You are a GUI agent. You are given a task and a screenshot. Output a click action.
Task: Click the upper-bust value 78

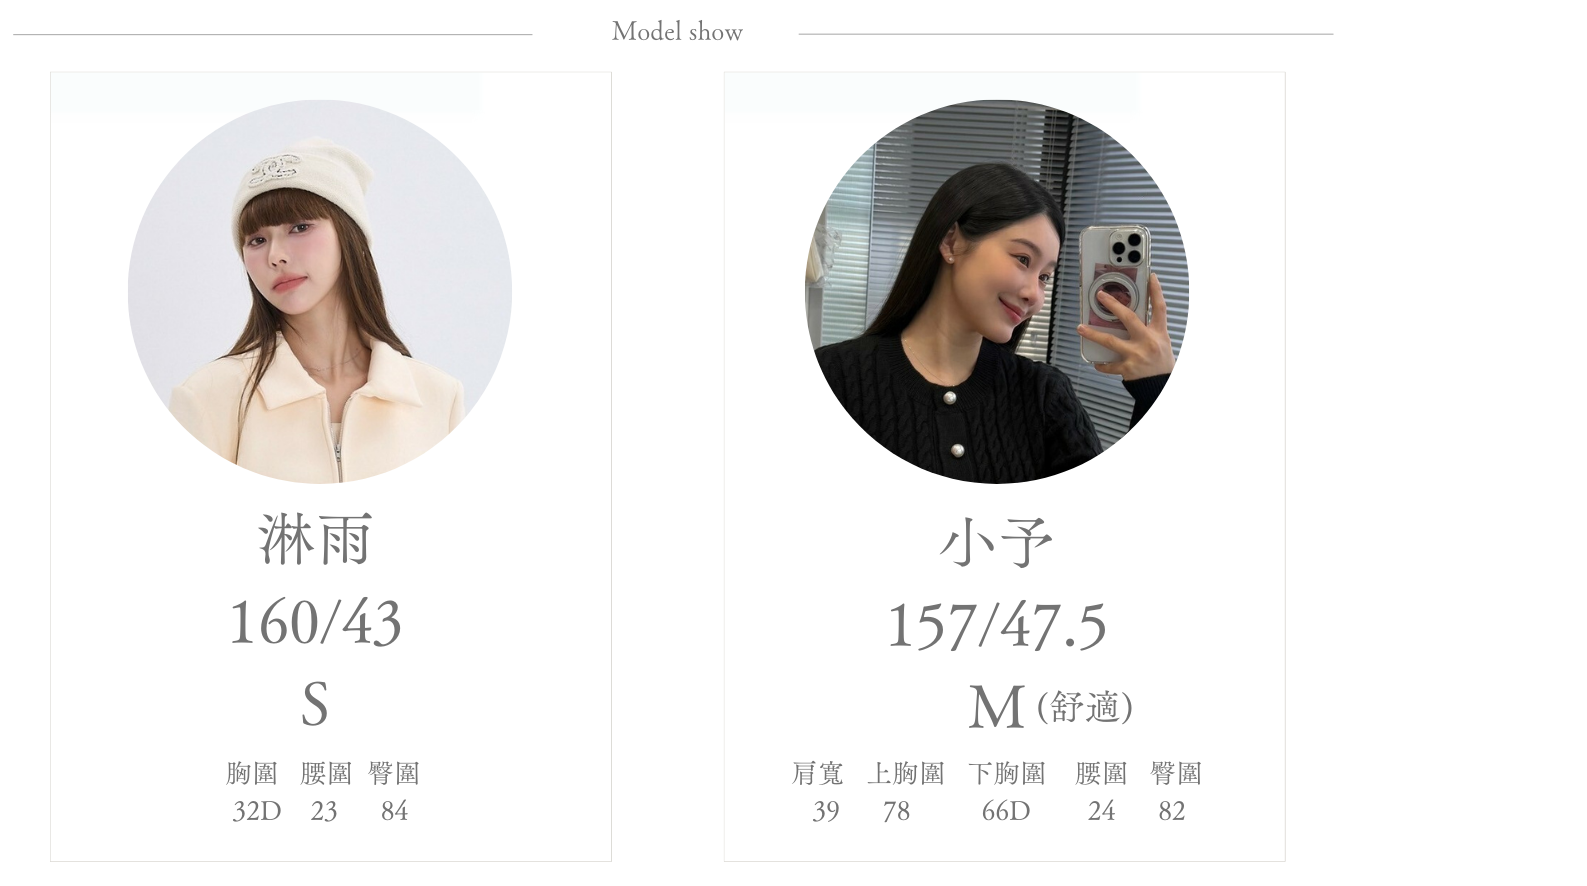[x=896, y=811]
